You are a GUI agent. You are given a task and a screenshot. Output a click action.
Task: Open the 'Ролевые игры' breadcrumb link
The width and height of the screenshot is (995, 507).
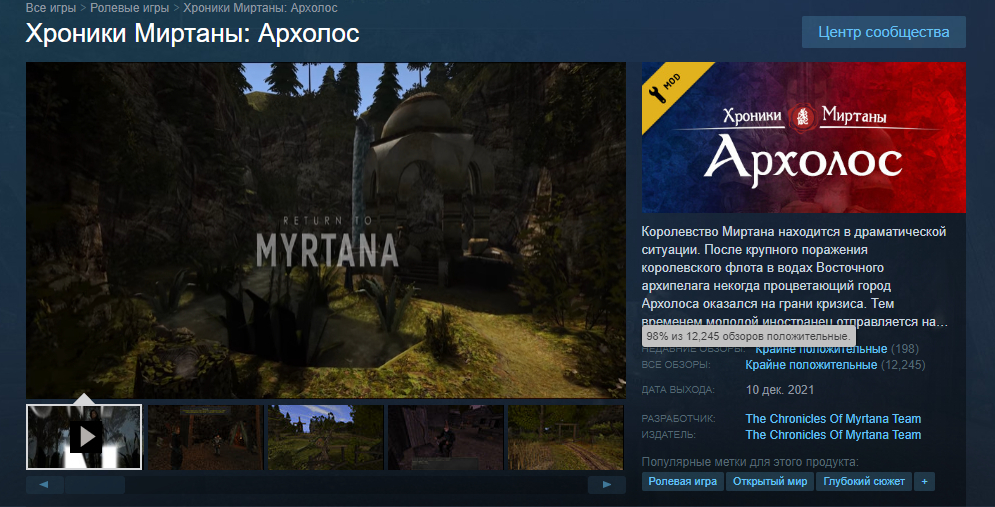tap(129, 8)
